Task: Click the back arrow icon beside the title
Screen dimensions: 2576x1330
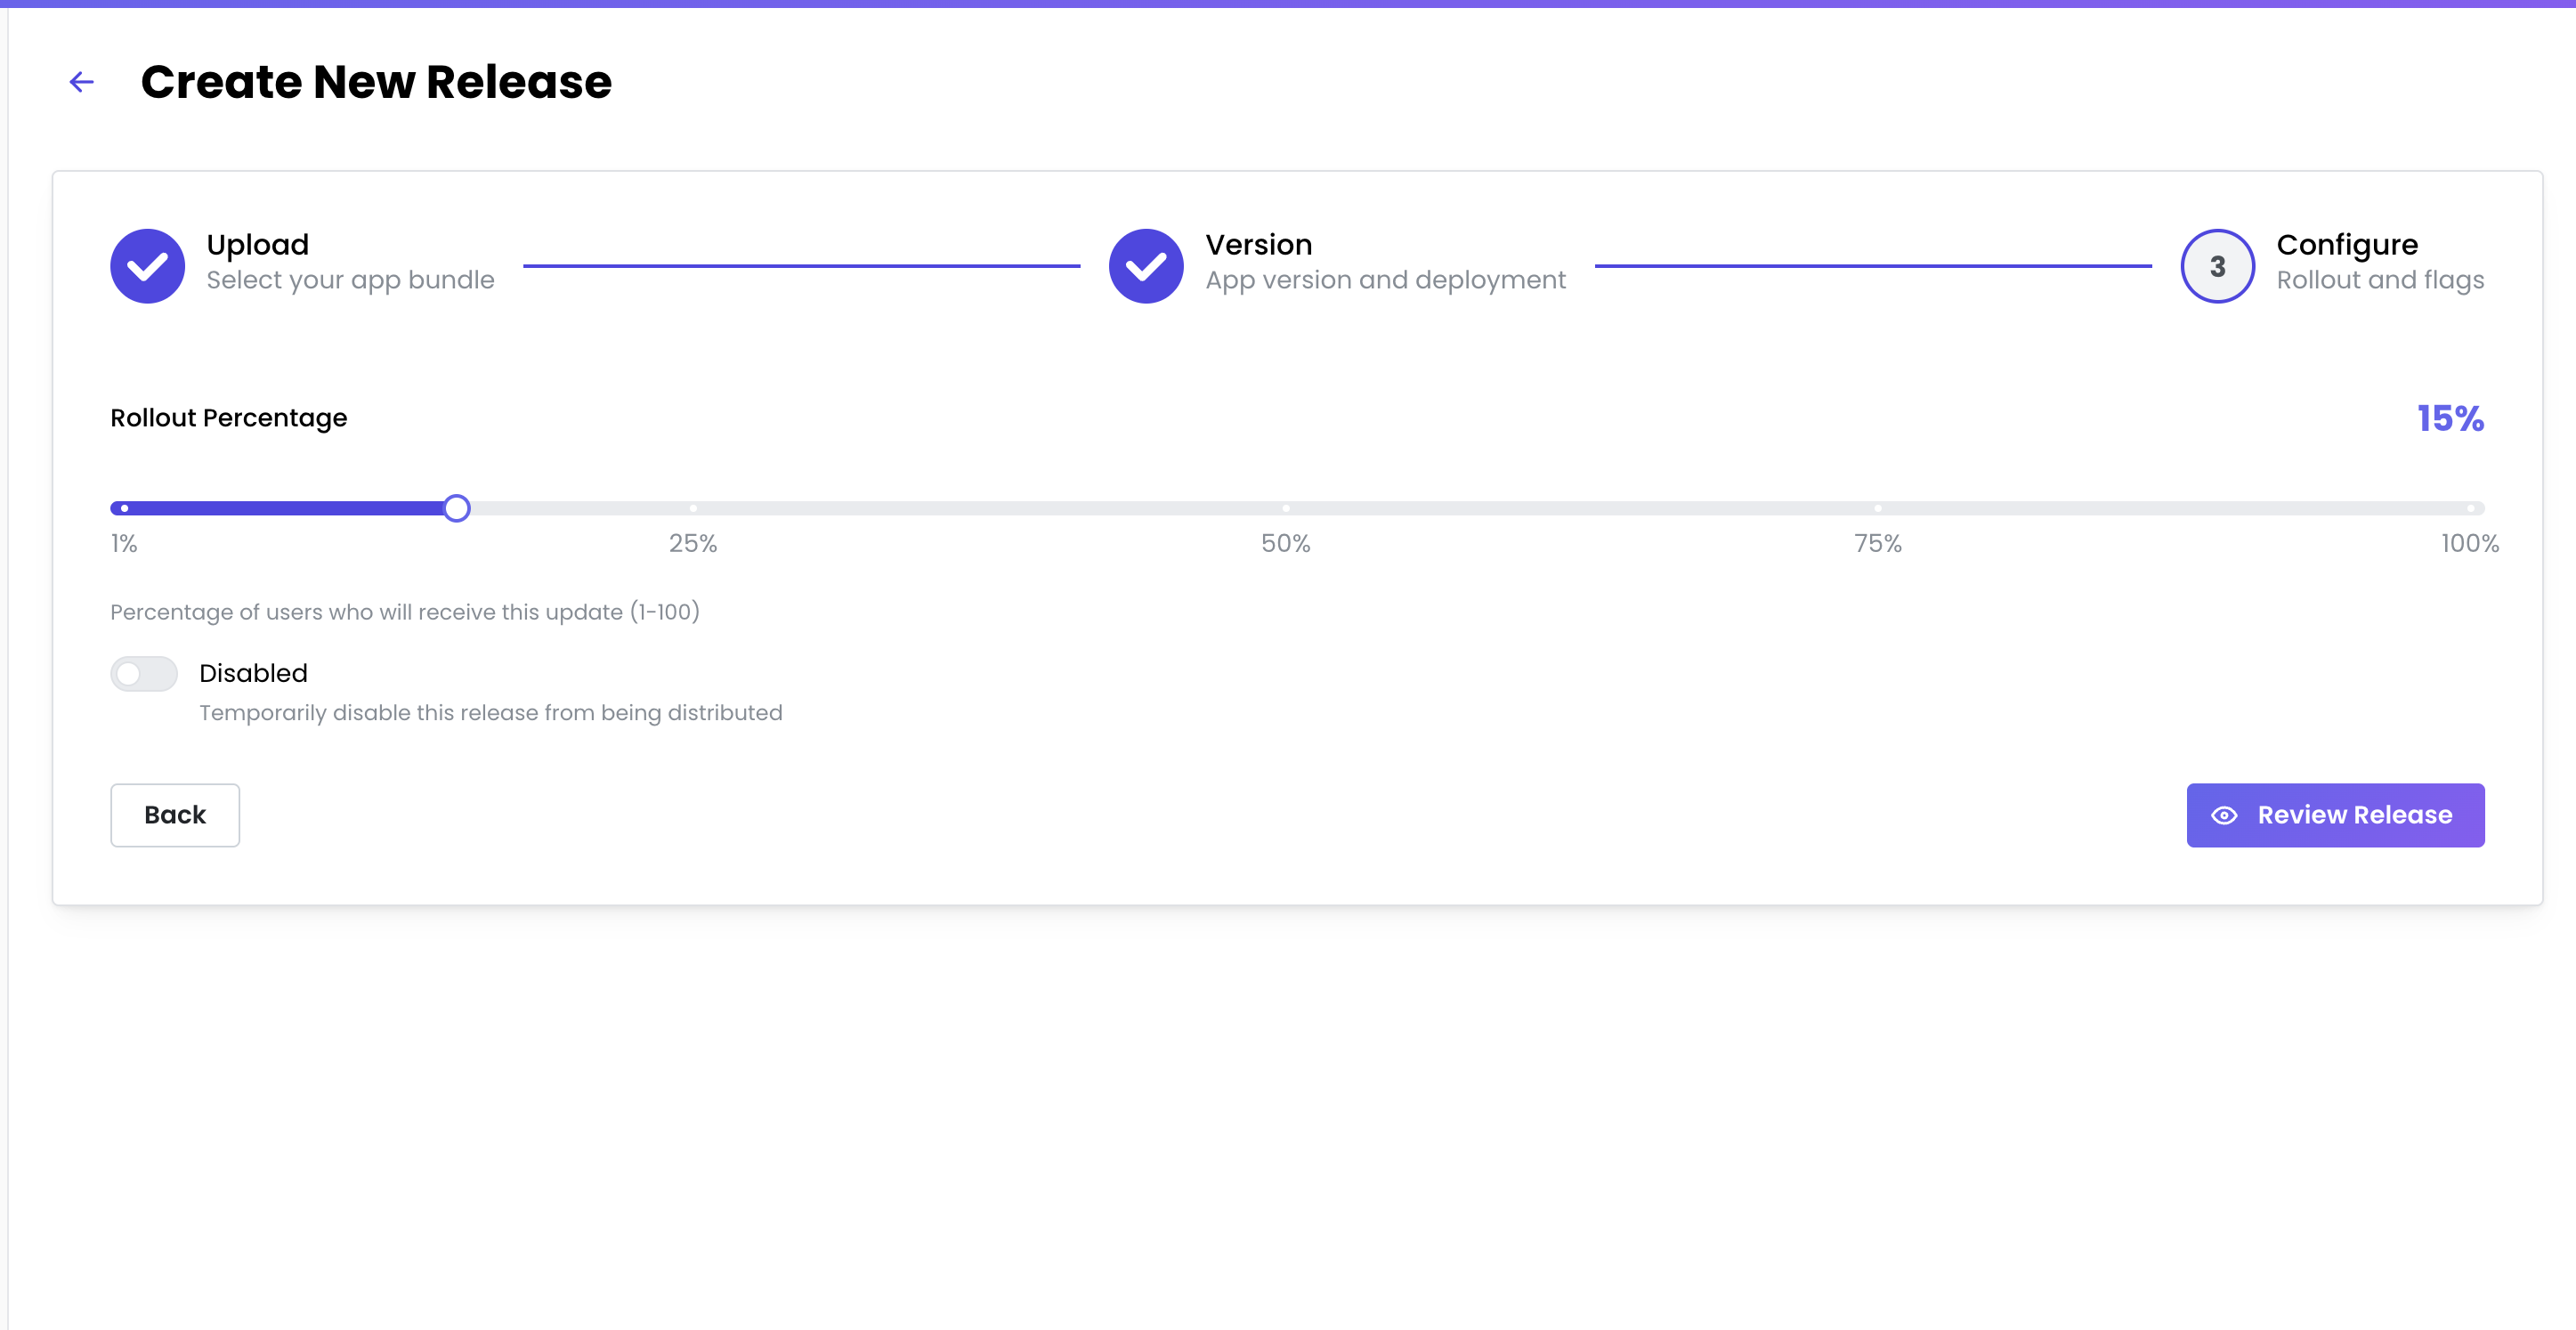Action: [x=82, y=82]
